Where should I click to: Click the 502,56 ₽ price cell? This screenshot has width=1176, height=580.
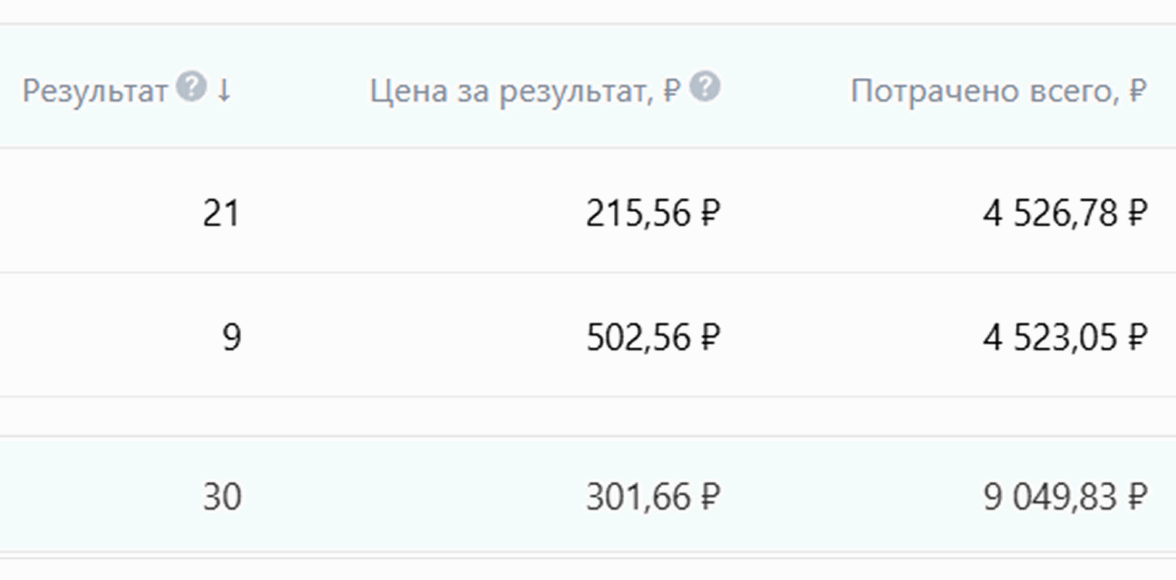click(652, 337)
